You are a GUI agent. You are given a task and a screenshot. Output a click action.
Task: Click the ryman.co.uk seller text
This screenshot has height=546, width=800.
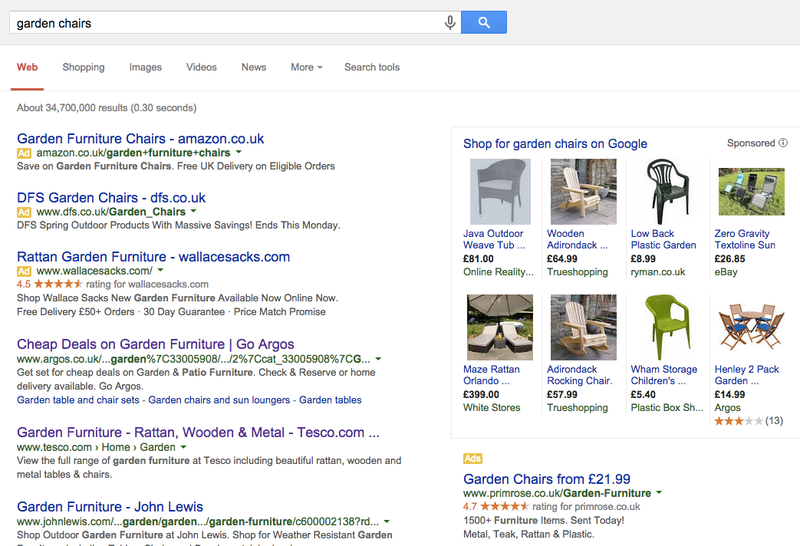pyautogui.click(x=658, y=272)
